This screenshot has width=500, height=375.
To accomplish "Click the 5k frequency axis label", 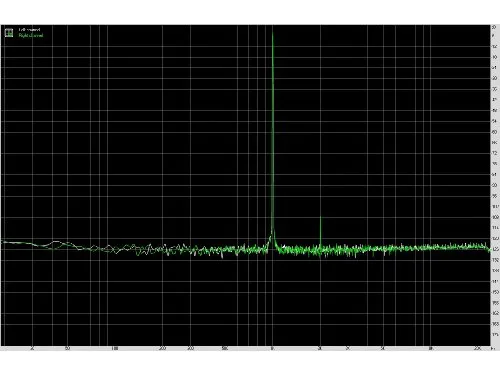I will point(383,349).
